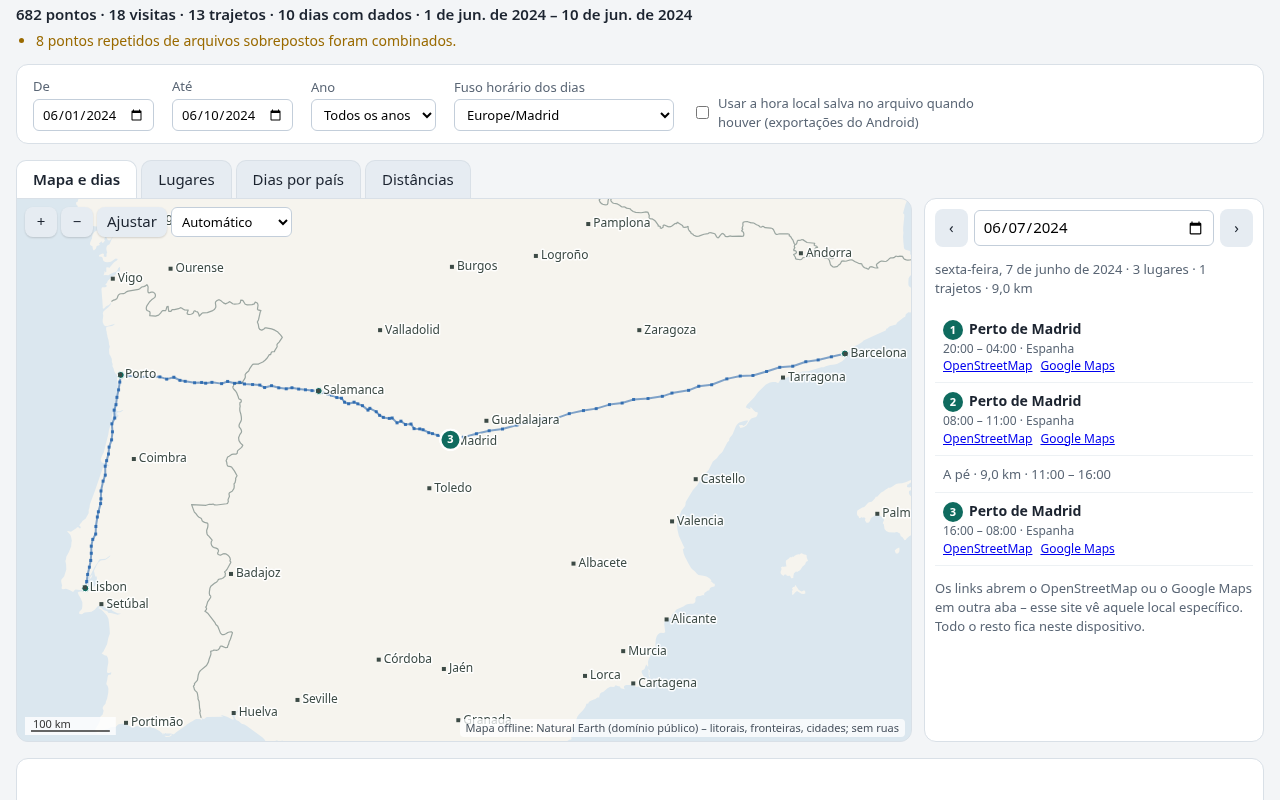Click numbered badge 3 in the visits list
The width and height of the screenshot is (1280, 800).
click(953, 511)
